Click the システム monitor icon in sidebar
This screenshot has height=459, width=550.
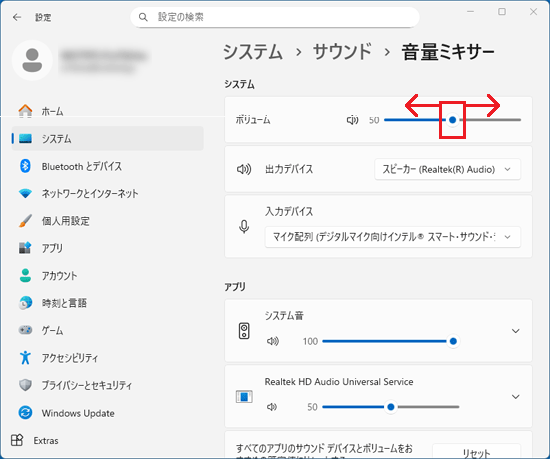point(25,139)
